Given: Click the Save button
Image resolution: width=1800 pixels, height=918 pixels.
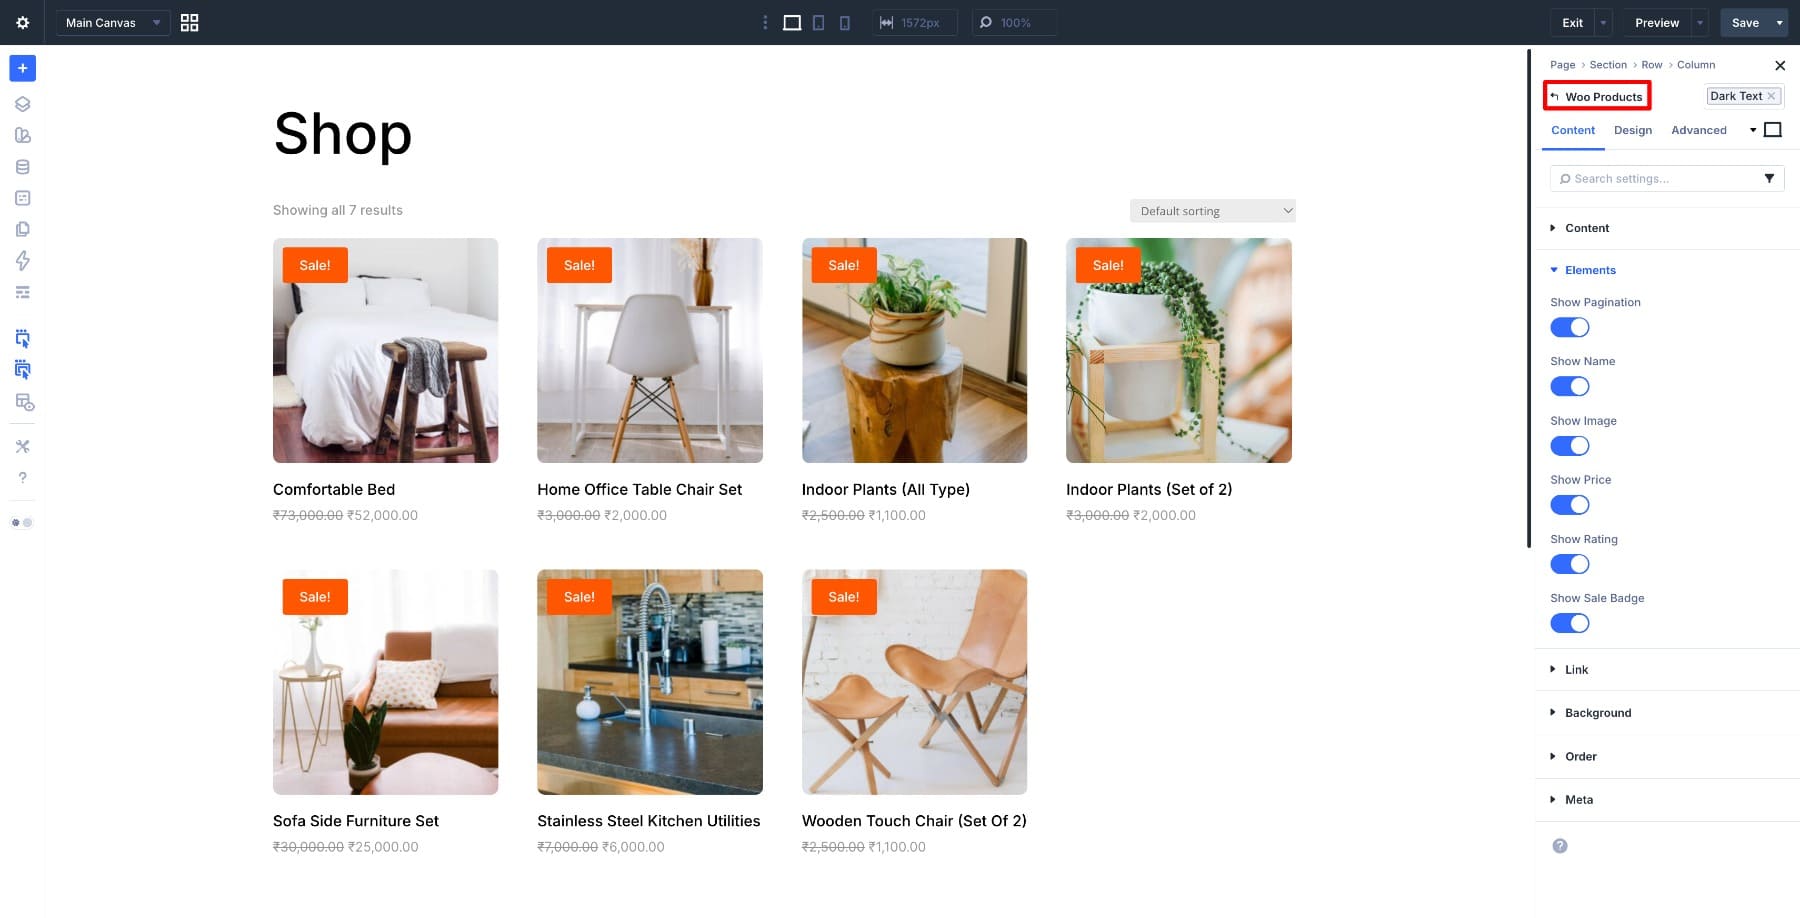Looking at the screenshot, I should (x=1744, y=22).
